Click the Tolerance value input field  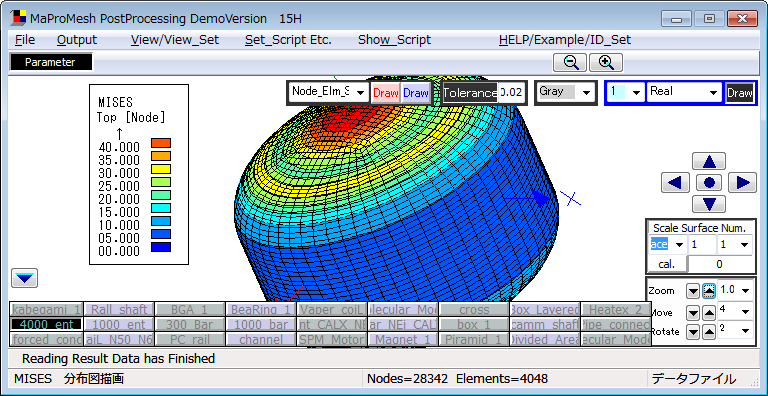point(511,93)
